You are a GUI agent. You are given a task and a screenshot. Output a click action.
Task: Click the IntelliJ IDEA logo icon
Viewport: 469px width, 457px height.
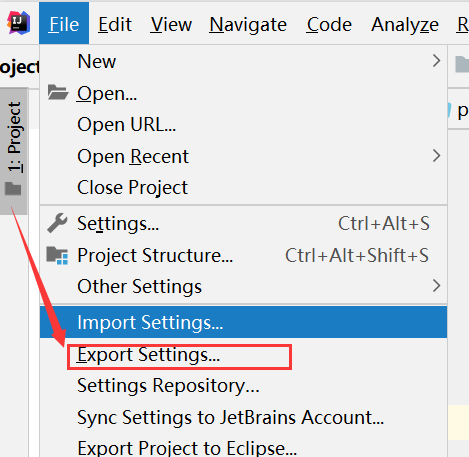[19, 23]
